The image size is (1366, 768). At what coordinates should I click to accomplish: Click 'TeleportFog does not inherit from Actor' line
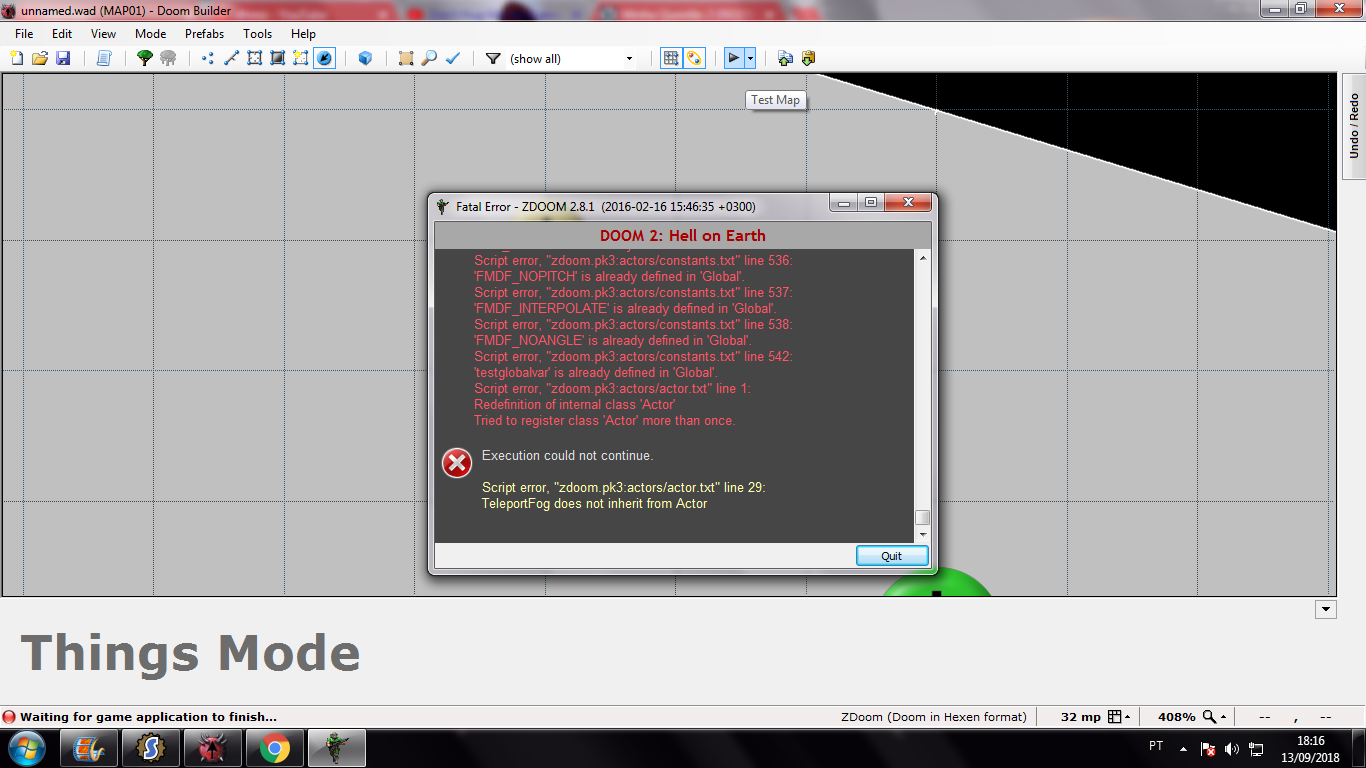click(x=595, y=504)
